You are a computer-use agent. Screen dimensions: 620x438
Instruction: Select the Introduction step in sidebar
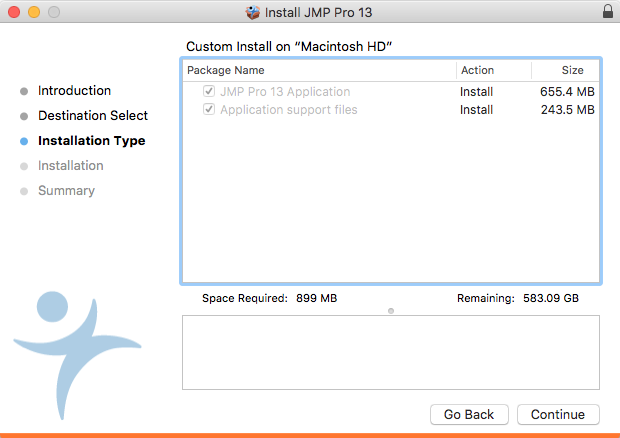[x=74, y=91]
